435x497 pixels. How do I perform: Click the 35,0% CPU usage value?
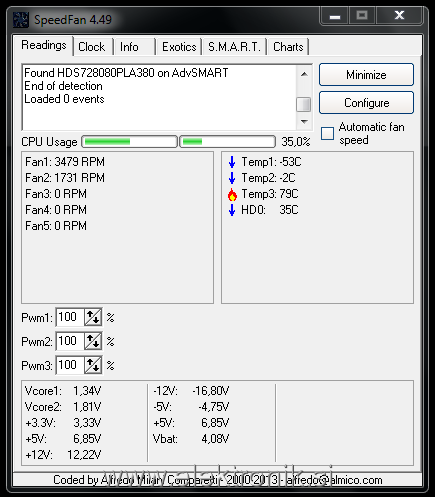tap(296, 142)
